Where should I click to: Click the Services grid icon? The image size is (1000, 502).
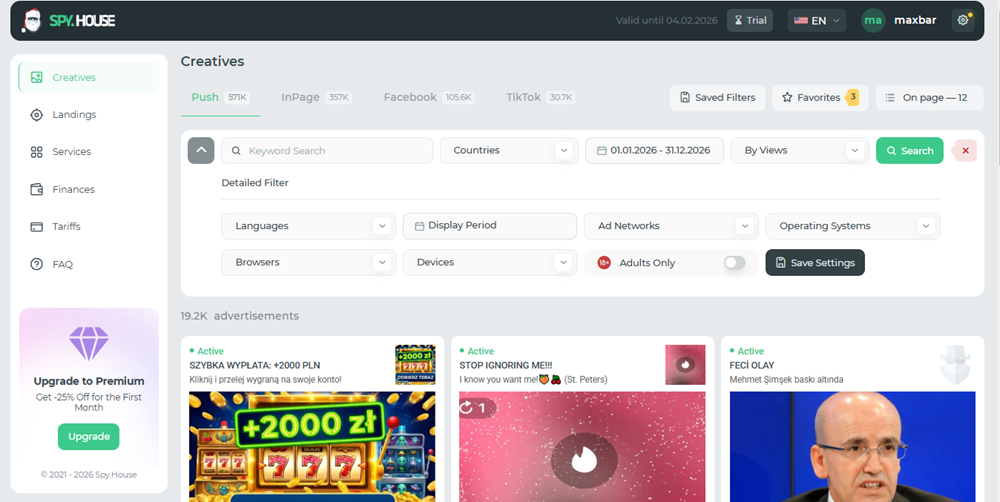pos(37,152)
